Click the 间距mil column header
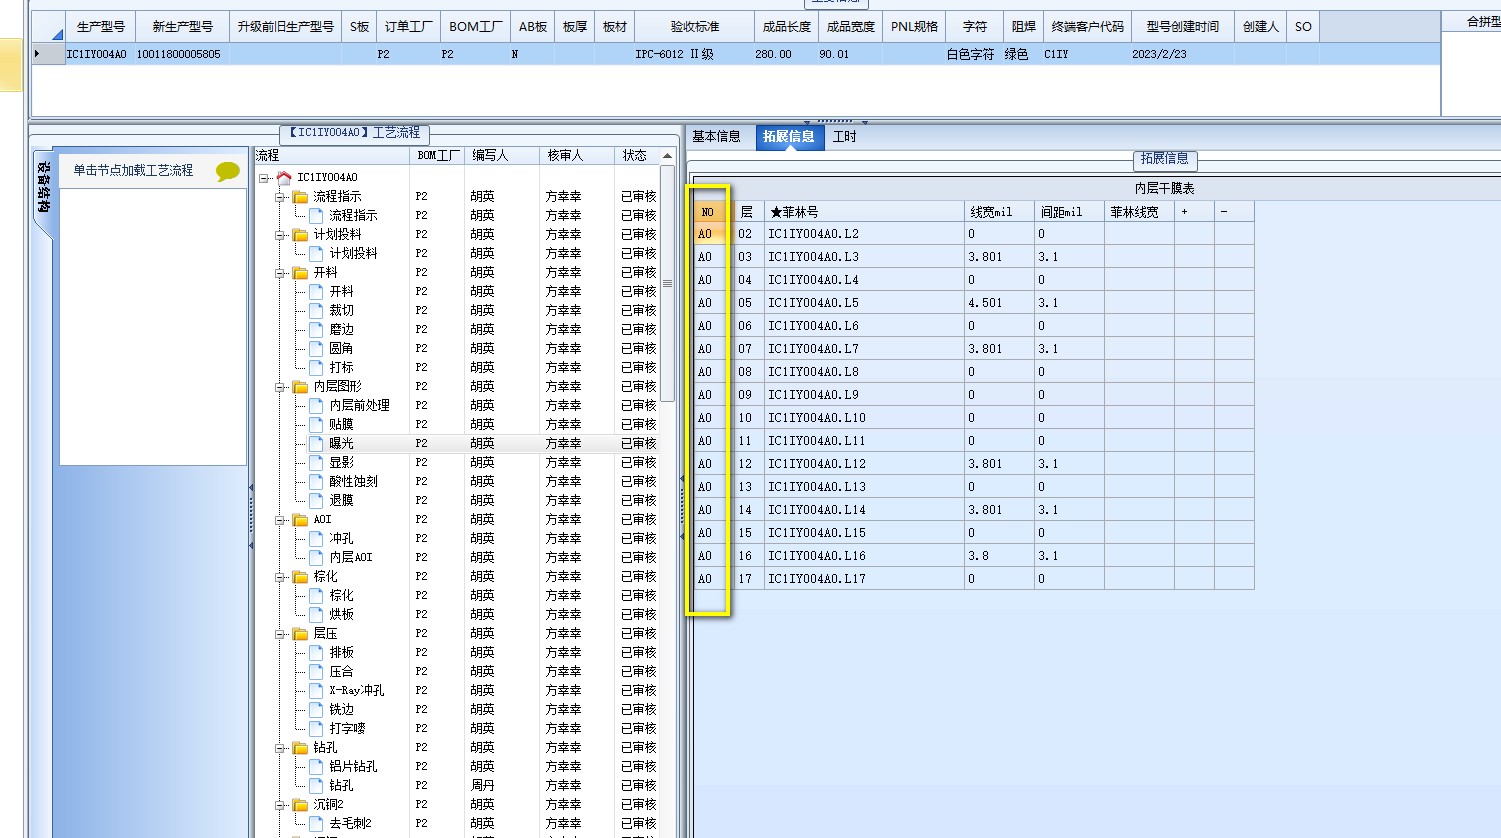The height and width of the screenshot is (838, 1501). pos(1069,212)
